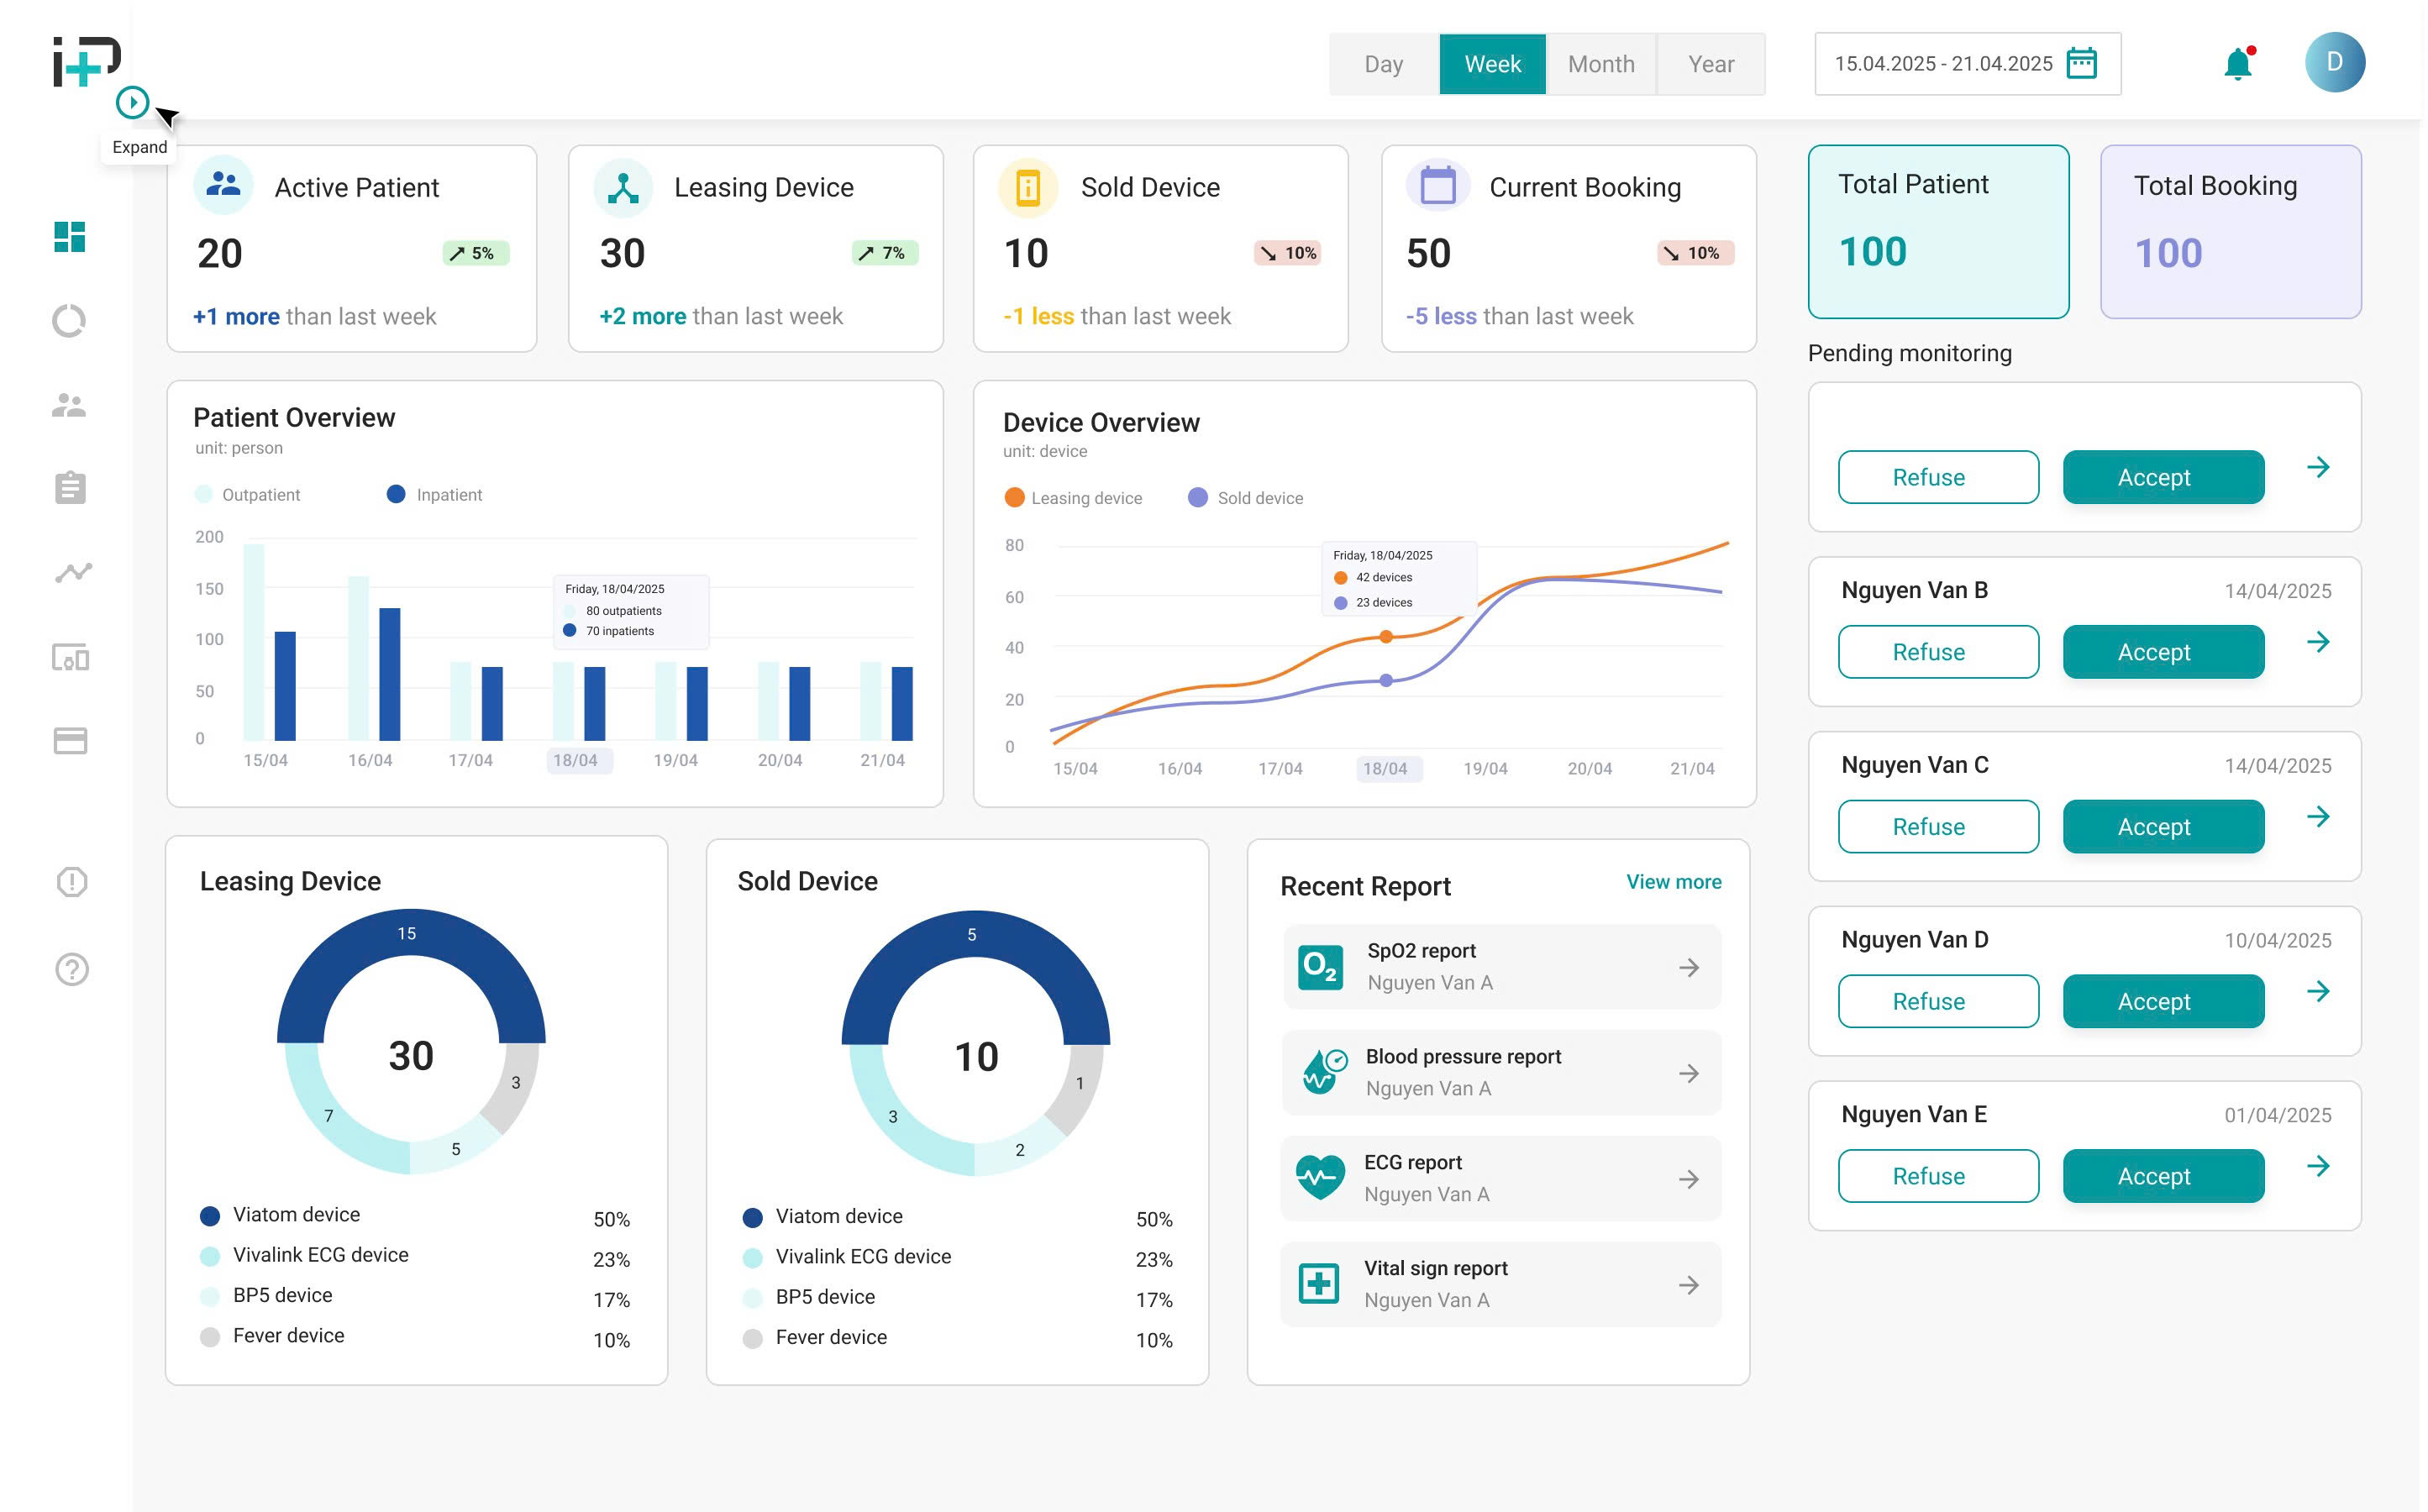Viewport: 2428px width, 1512px height.
Task: Open the devices icon in sidebar
Action: 70,657
